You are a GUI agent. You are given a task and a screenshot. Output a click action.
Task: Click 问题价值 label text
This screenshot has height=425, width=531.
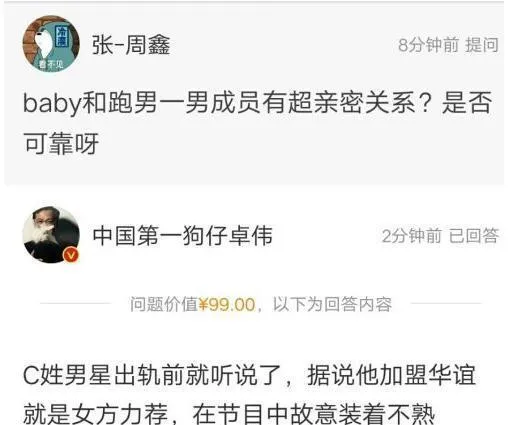(164, 304)
